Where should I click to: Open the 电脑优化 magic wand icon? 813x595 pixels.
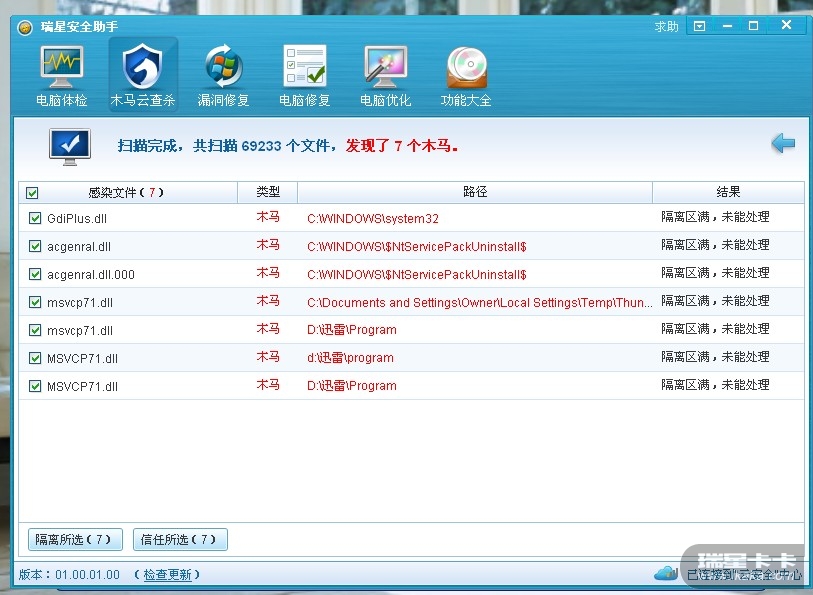coord(386,67)
